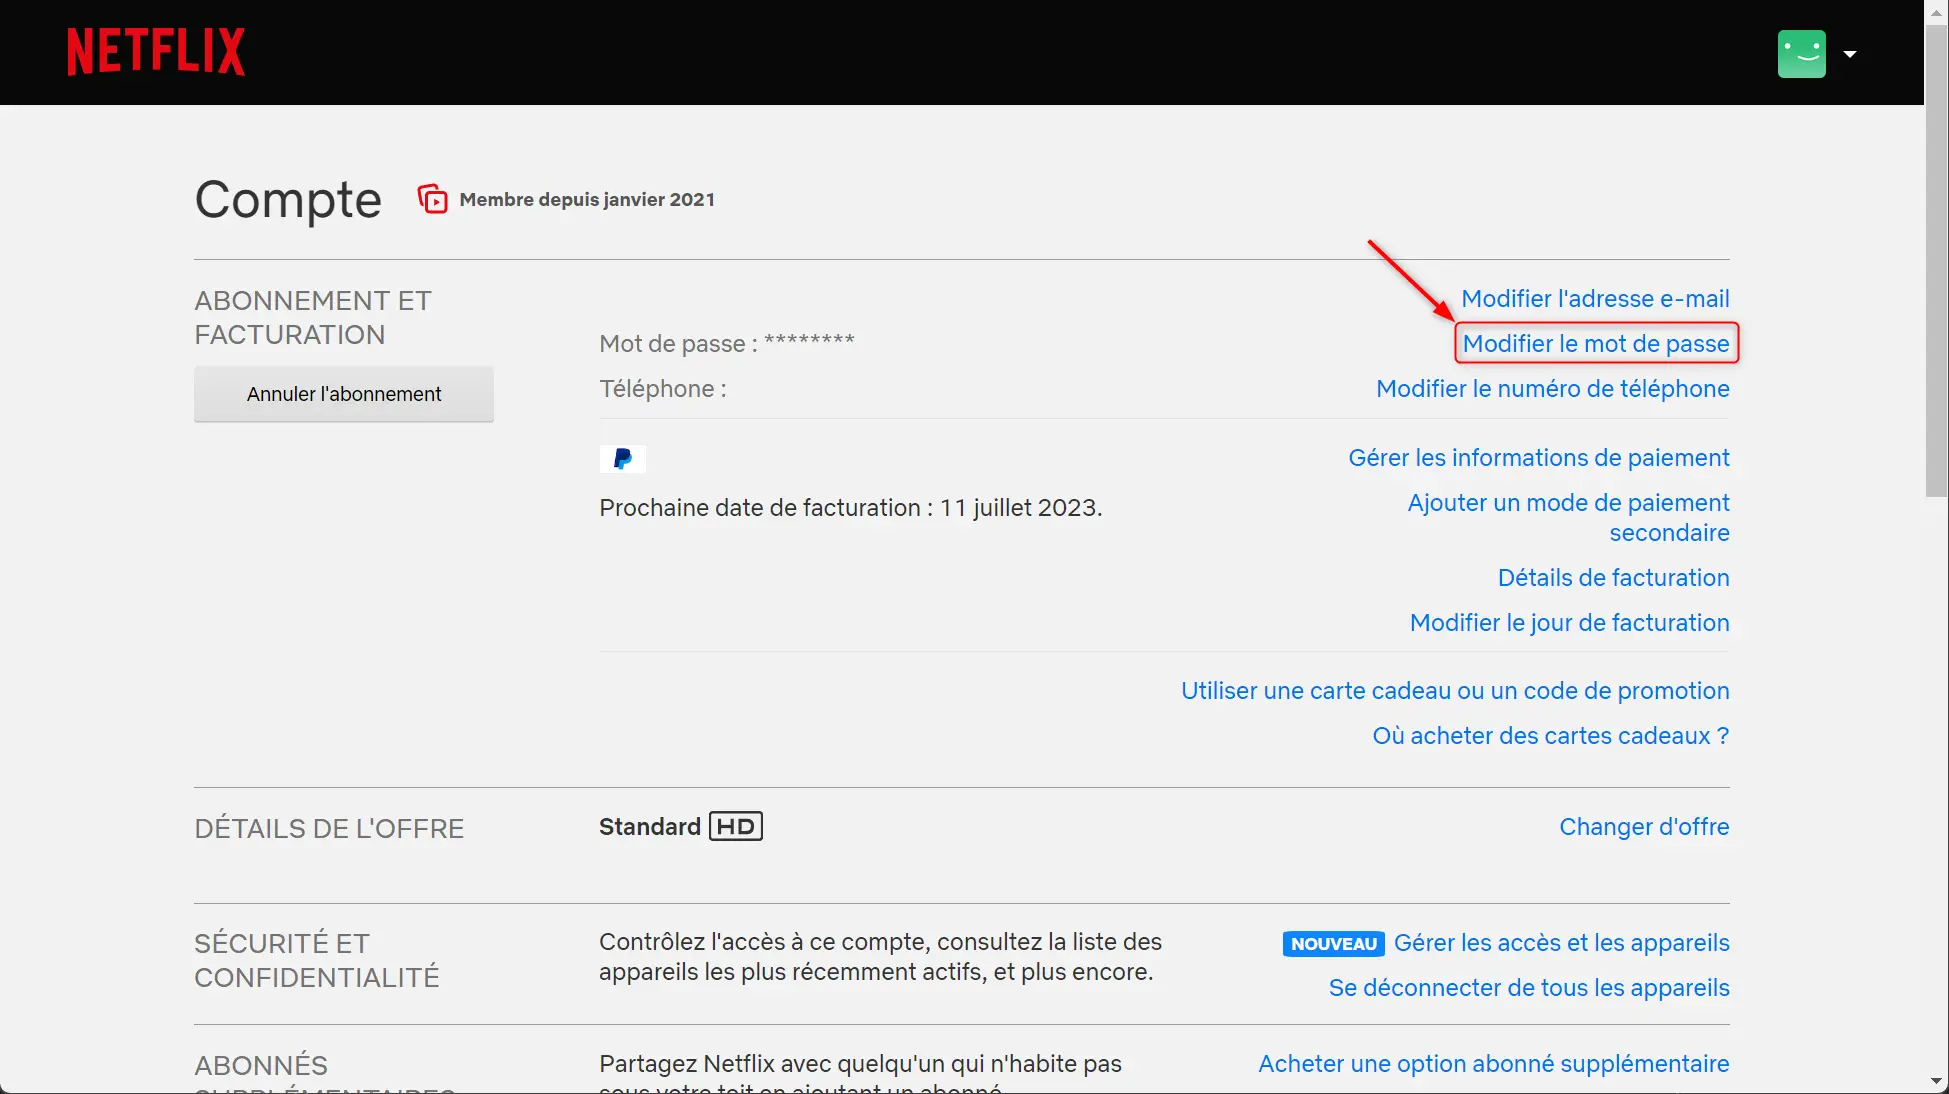Click the Mot de passe masked value
1949x1094 pixels.
point(809,342)
